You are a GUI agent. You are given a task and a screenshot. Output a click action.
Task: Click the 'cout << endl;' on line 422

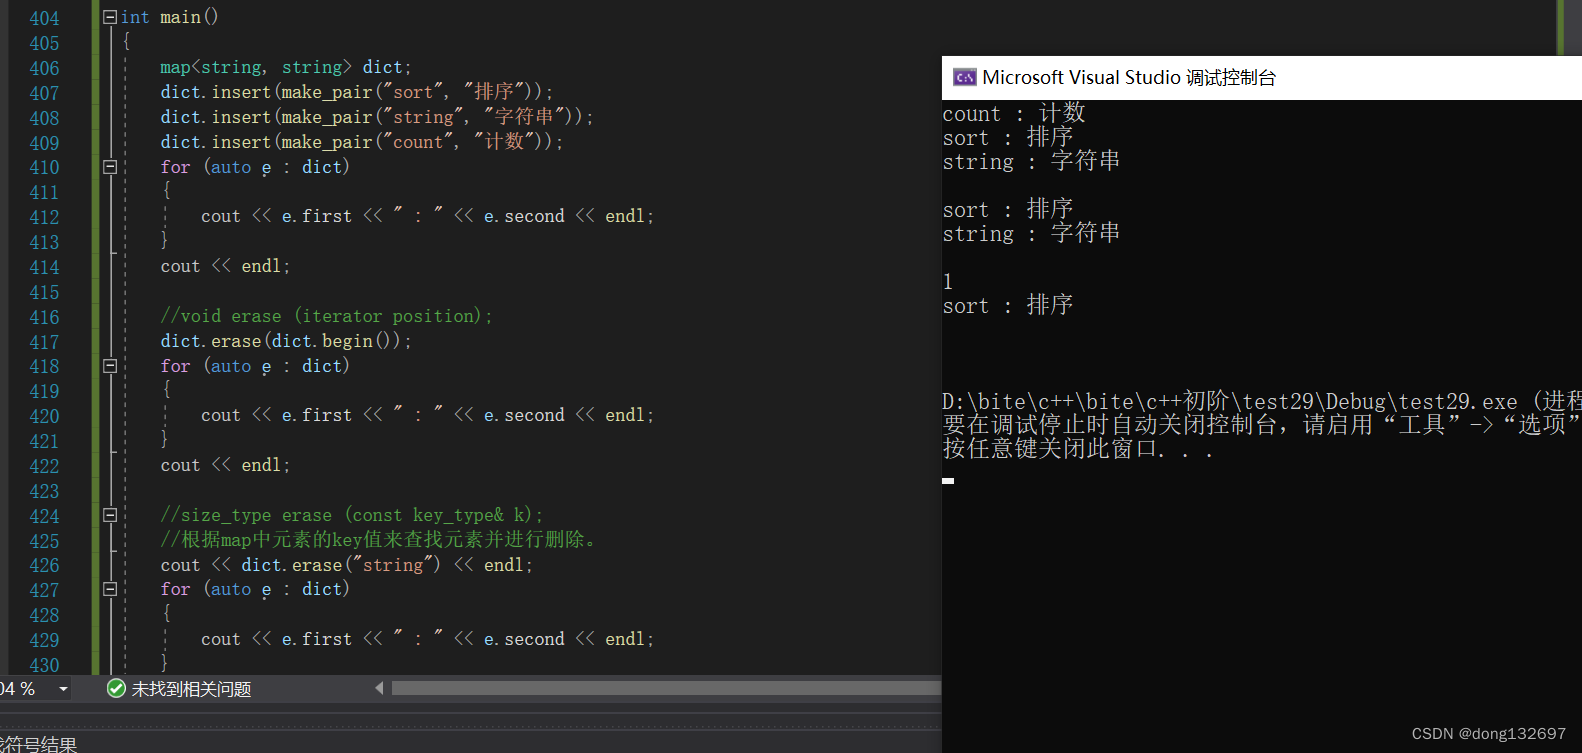tap(225, 465)
